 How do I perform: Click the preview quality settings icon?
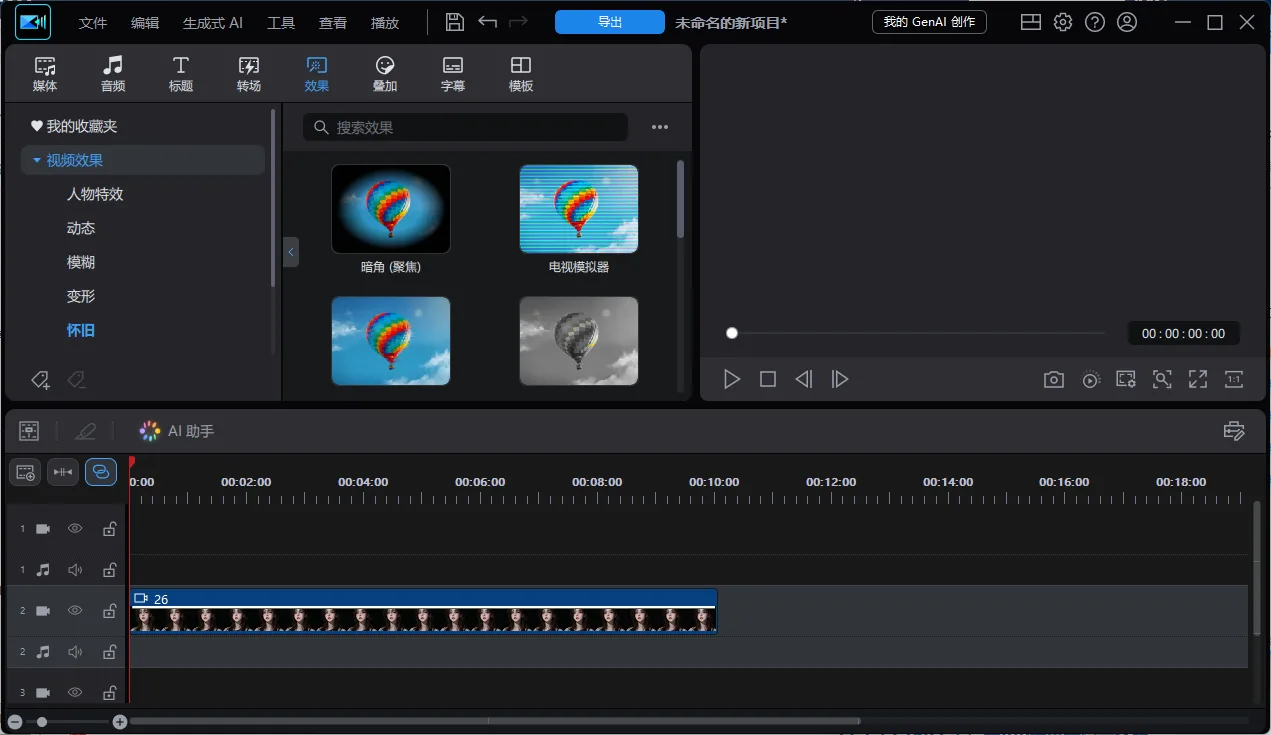[x=1126, y=379]
